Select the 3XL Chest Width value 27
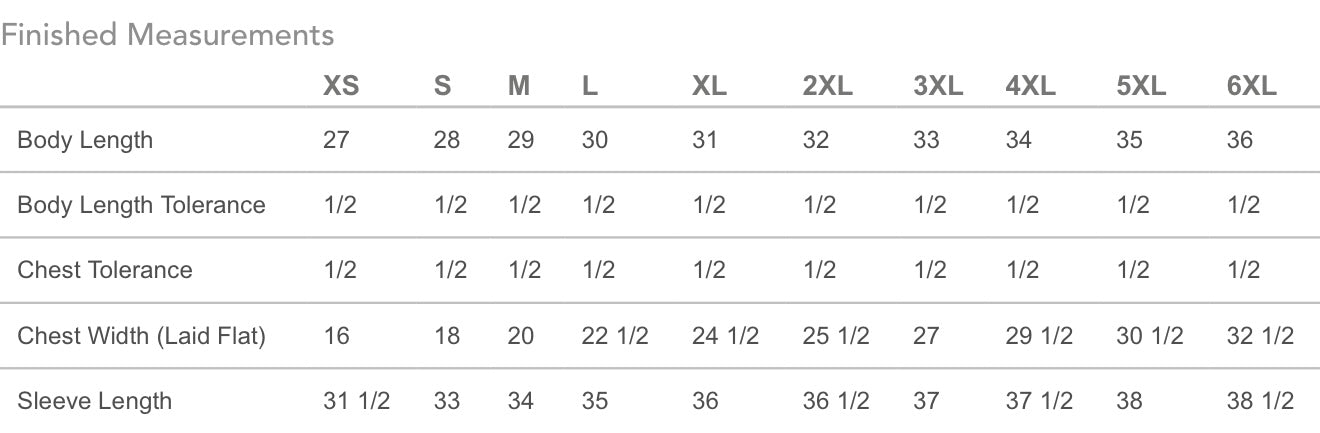Image resolution: width=1320 pixels, height=433 pixels. coord(926,336)
